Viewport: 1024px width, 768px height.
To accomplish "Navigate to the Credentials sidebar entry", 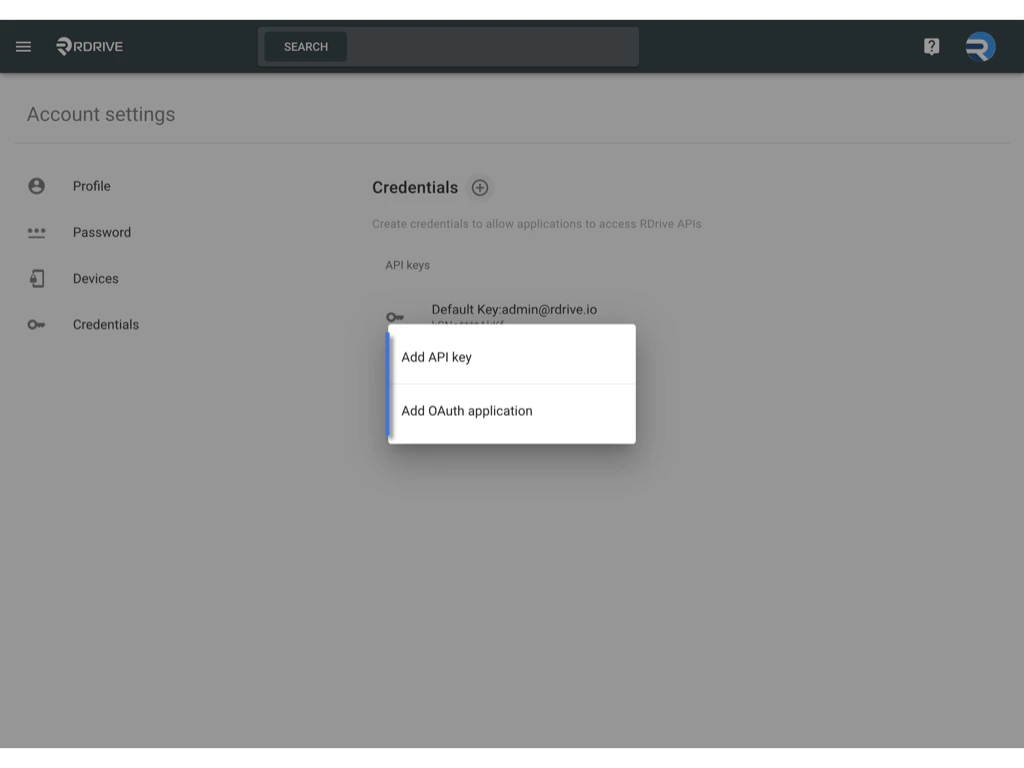I will [106, 324].
